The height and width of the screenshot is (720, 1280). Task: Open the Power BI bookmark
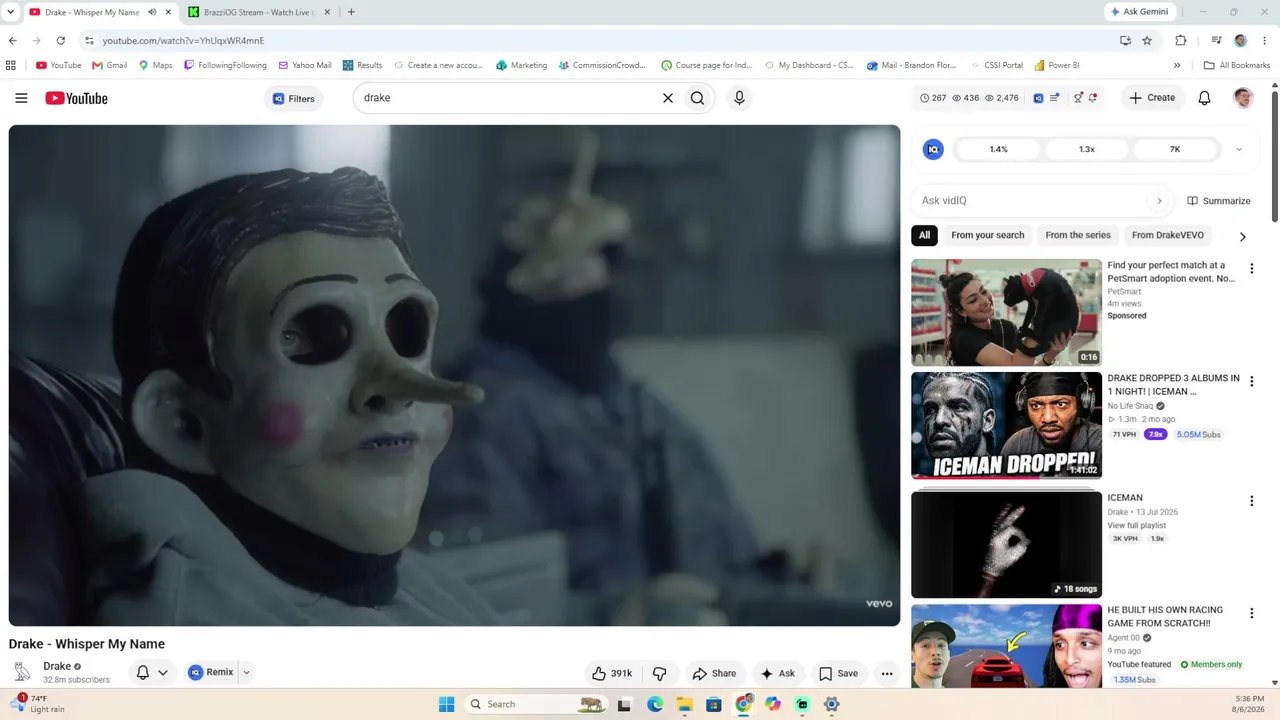(x=1056, y=65)
